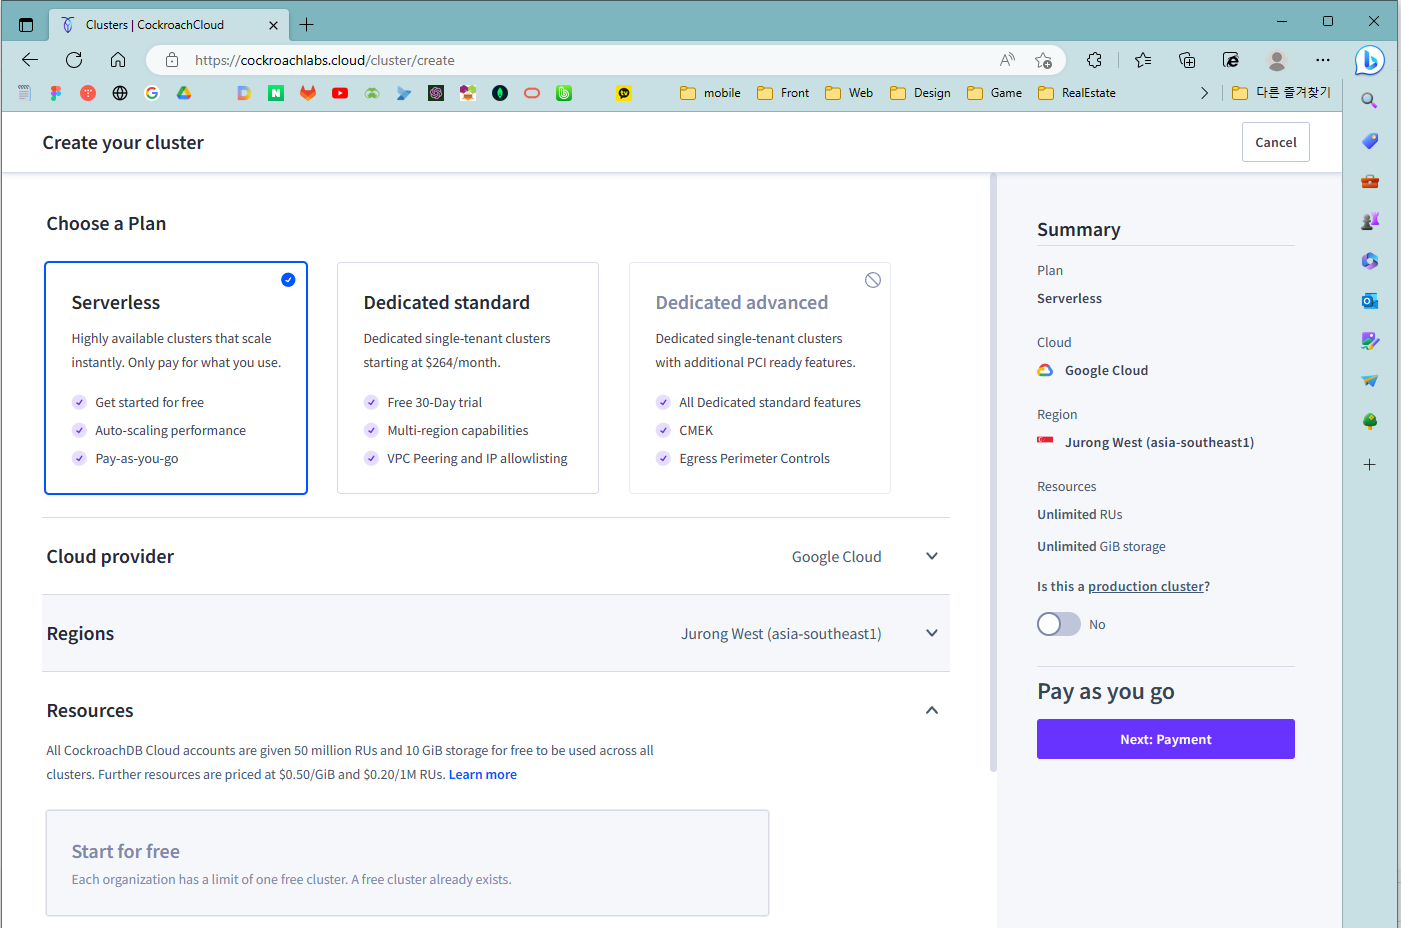The height and width of the screenshot is (928, 1401).
Task: Add a sidebar app with the plus icon
Action: coord(1369,464)
